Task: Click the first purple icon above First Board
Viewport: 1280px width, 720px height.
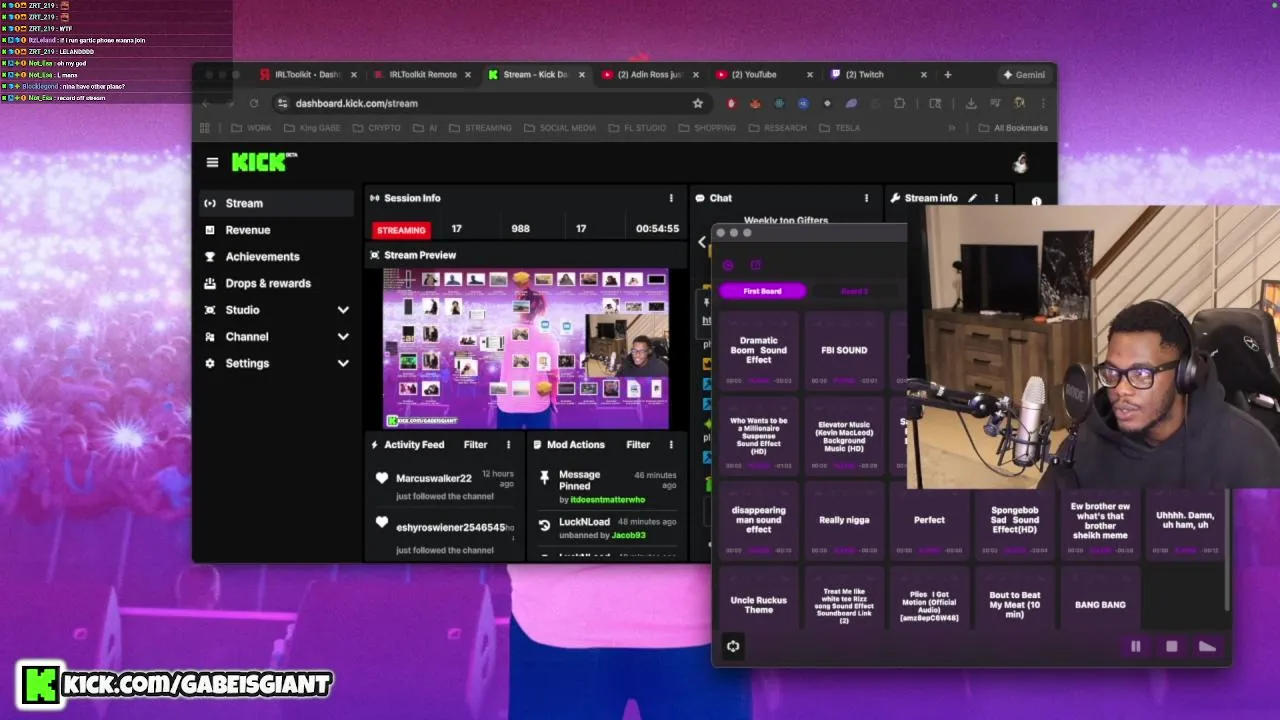Action: [x=728, y=265]
